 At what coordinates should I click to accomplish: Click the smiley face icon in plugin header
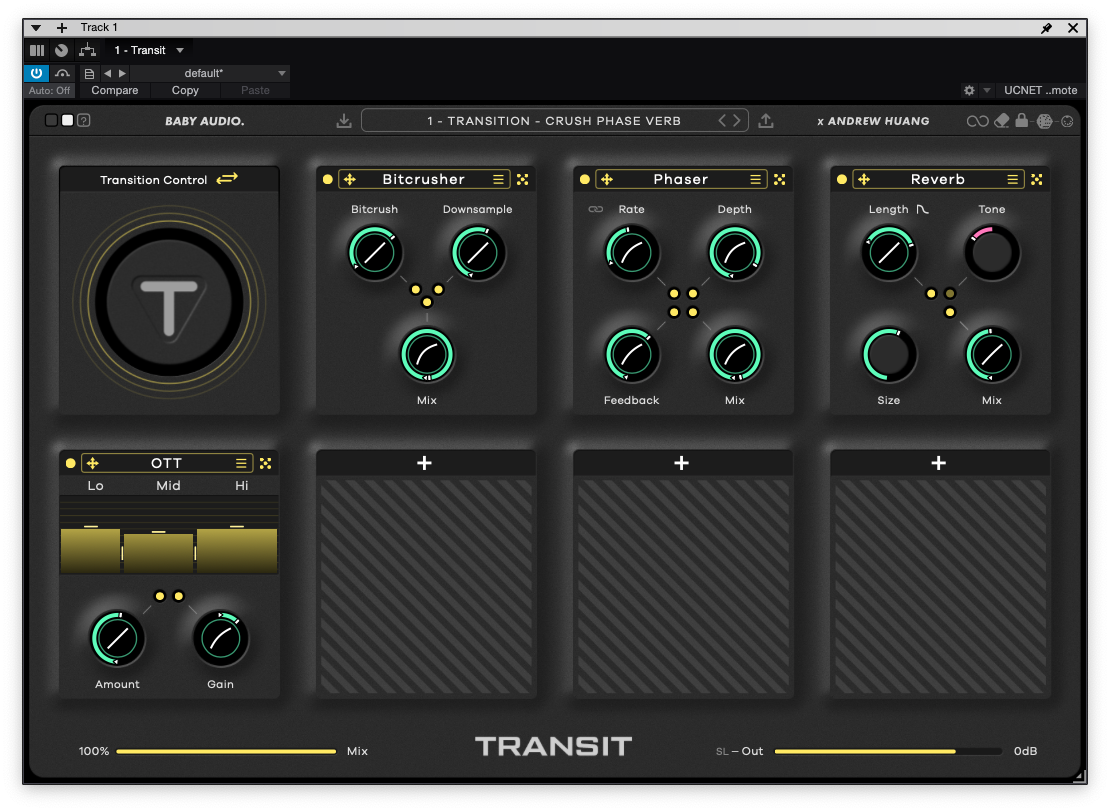[1067, 121]
